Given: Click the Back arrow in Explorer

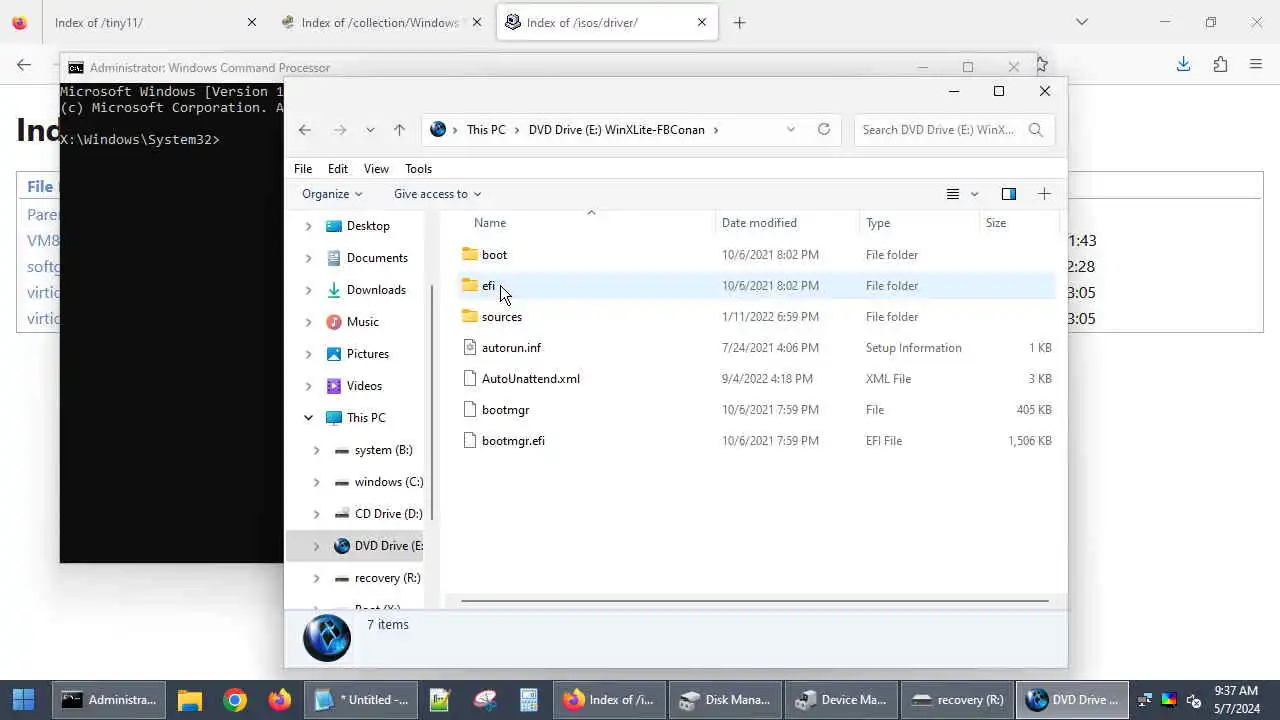Looking at the screenshot, I should pyautogui.click(x=305, y=130).
